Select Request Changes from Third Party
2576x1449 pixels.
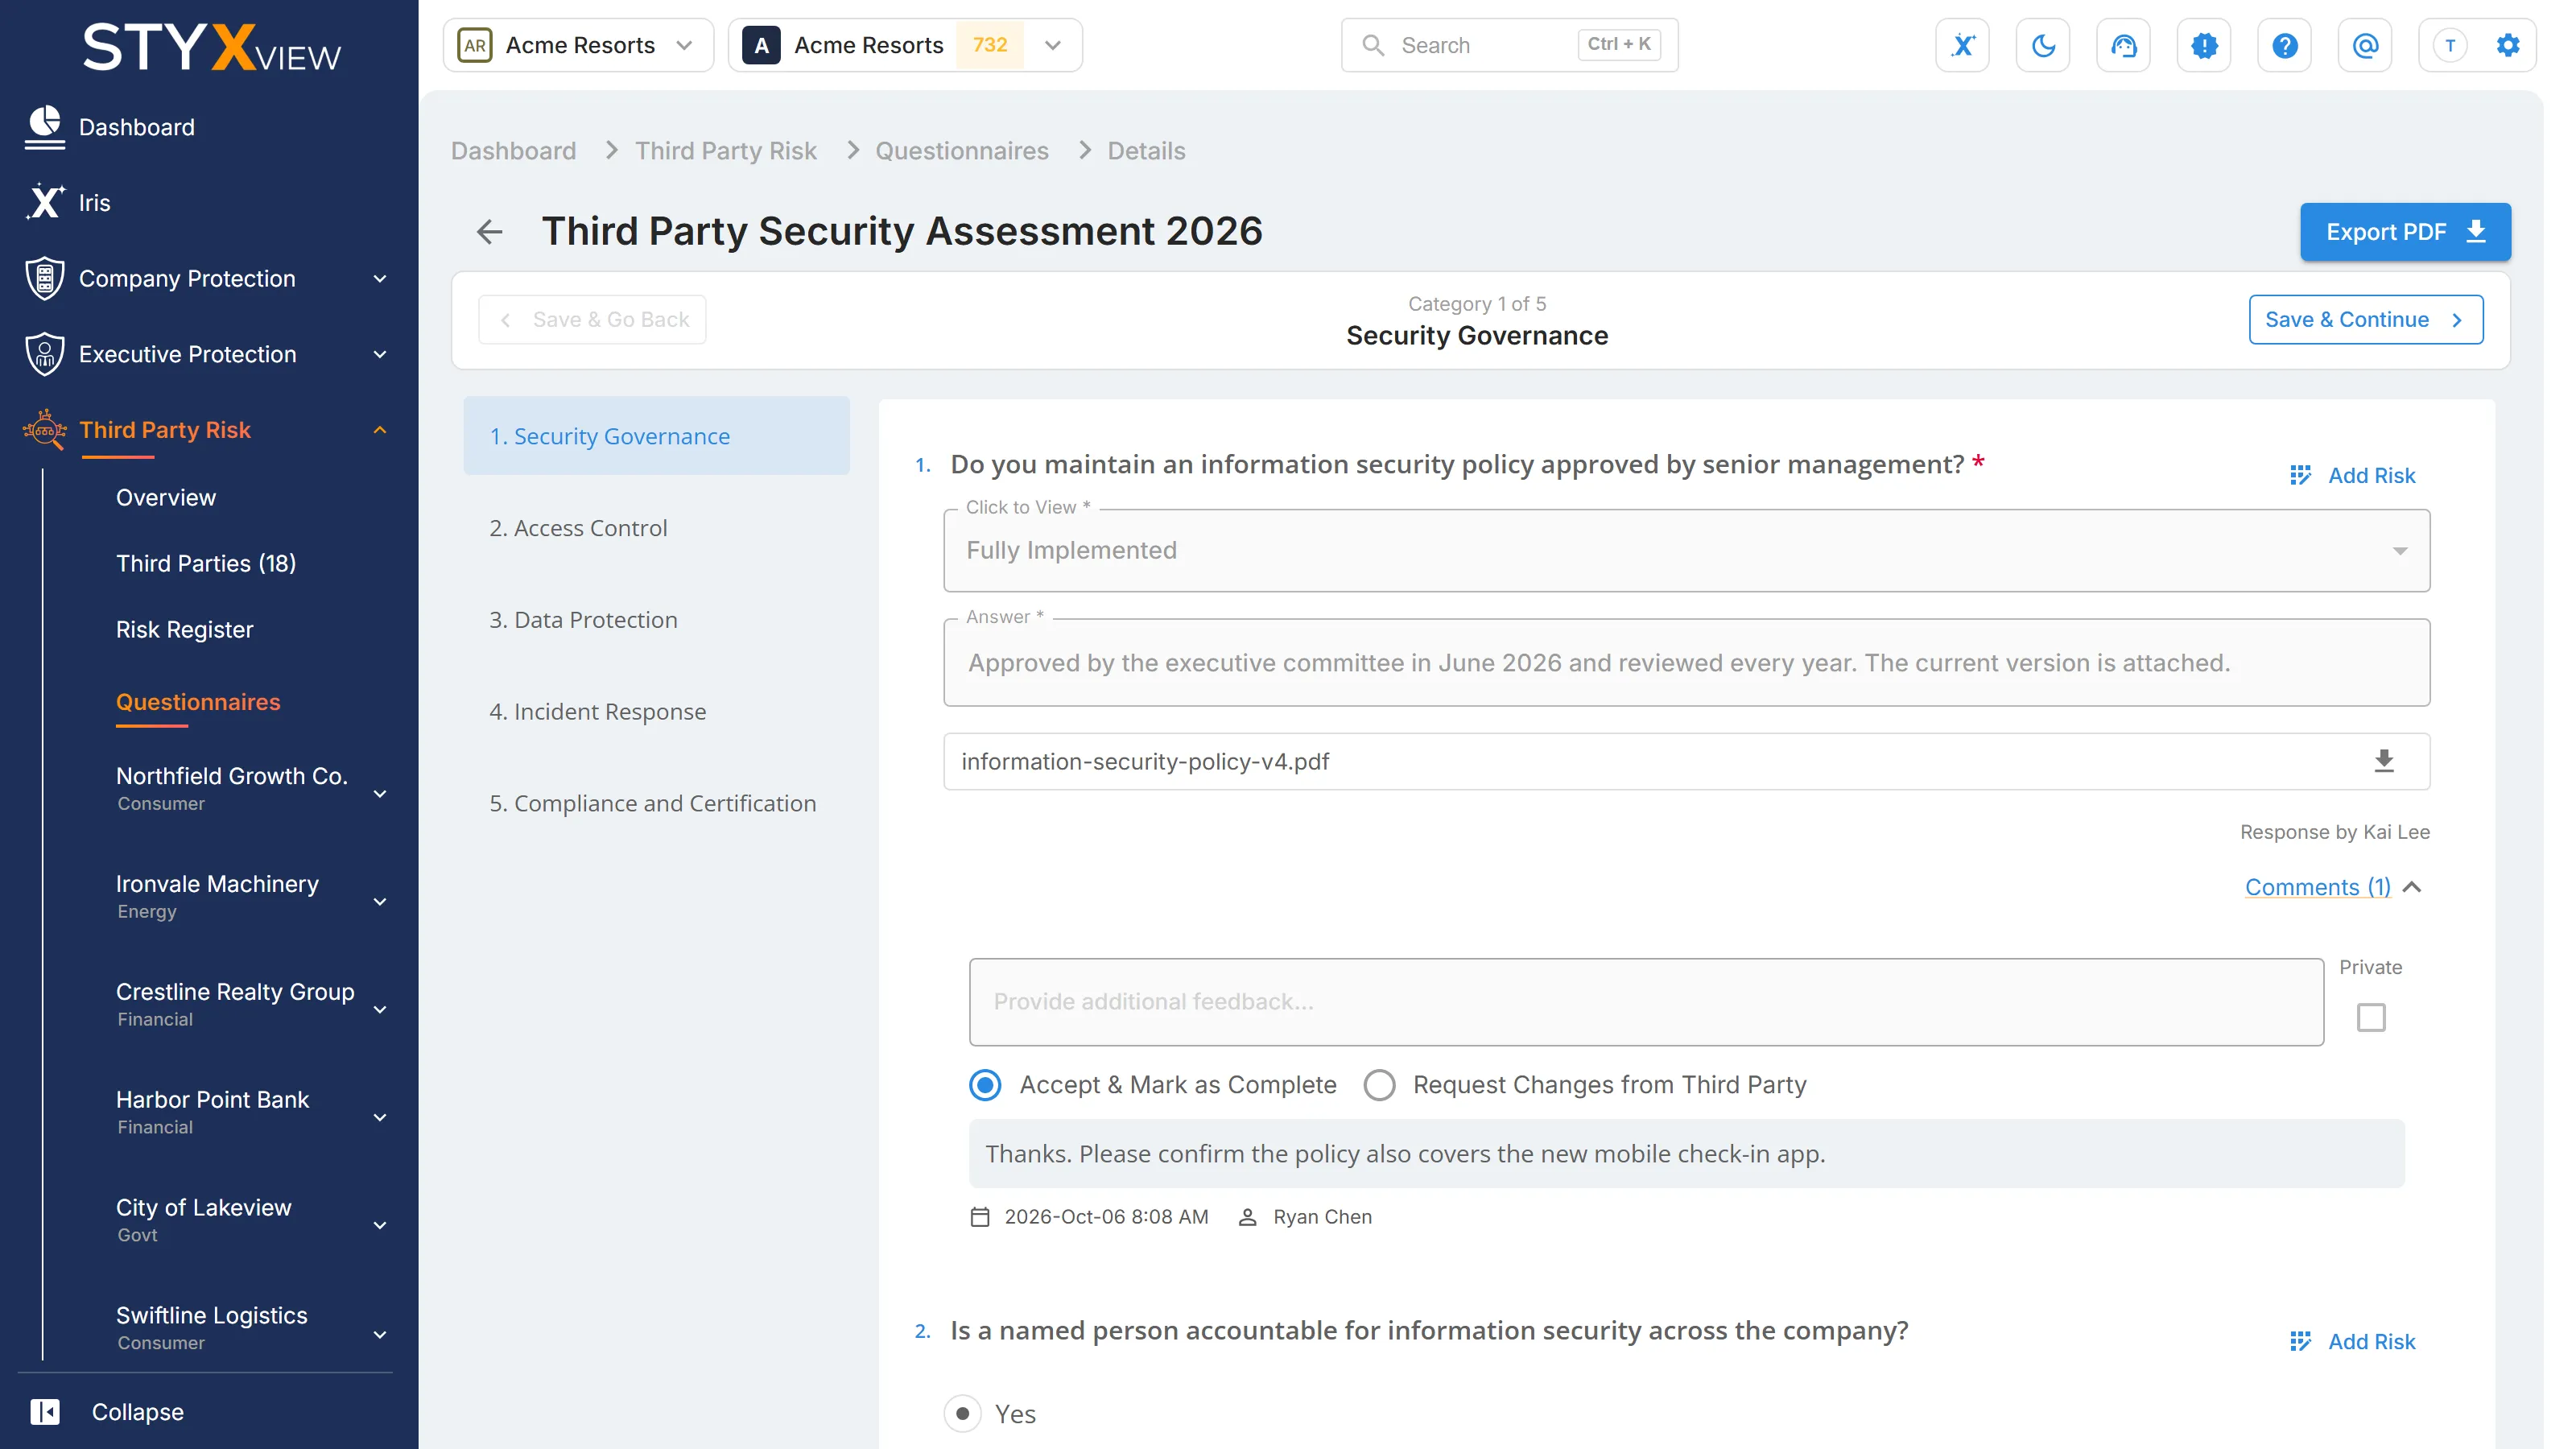[1379, 1084]
